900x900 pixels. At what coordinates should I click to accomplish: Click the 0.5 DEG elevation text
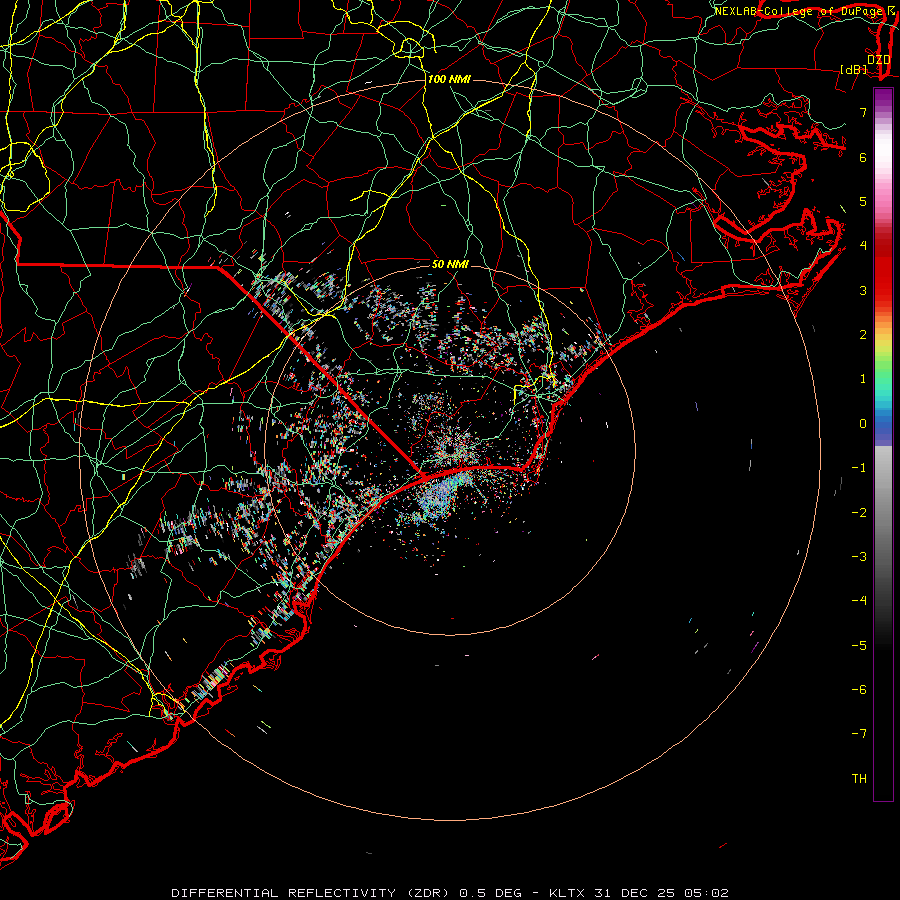(x=491, y=893)
